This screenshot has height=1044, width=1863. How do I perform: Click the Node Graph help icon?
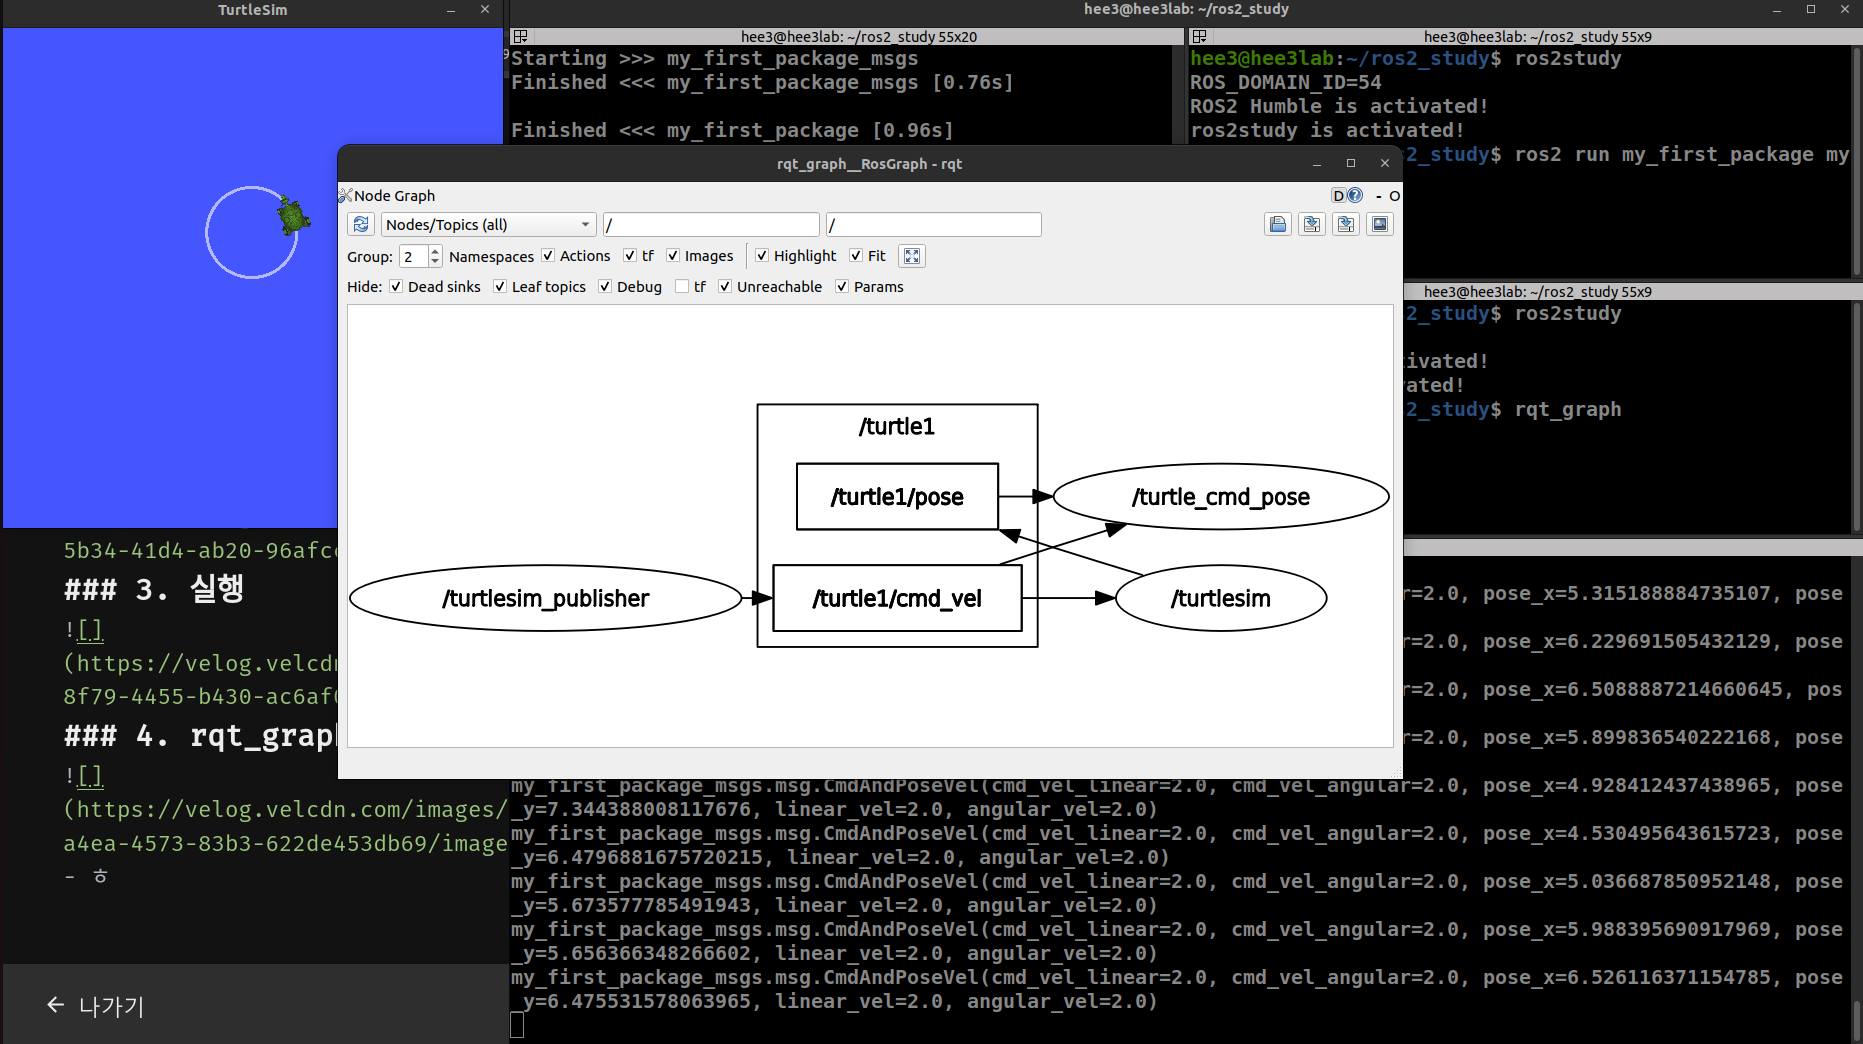click(1356, 196)
